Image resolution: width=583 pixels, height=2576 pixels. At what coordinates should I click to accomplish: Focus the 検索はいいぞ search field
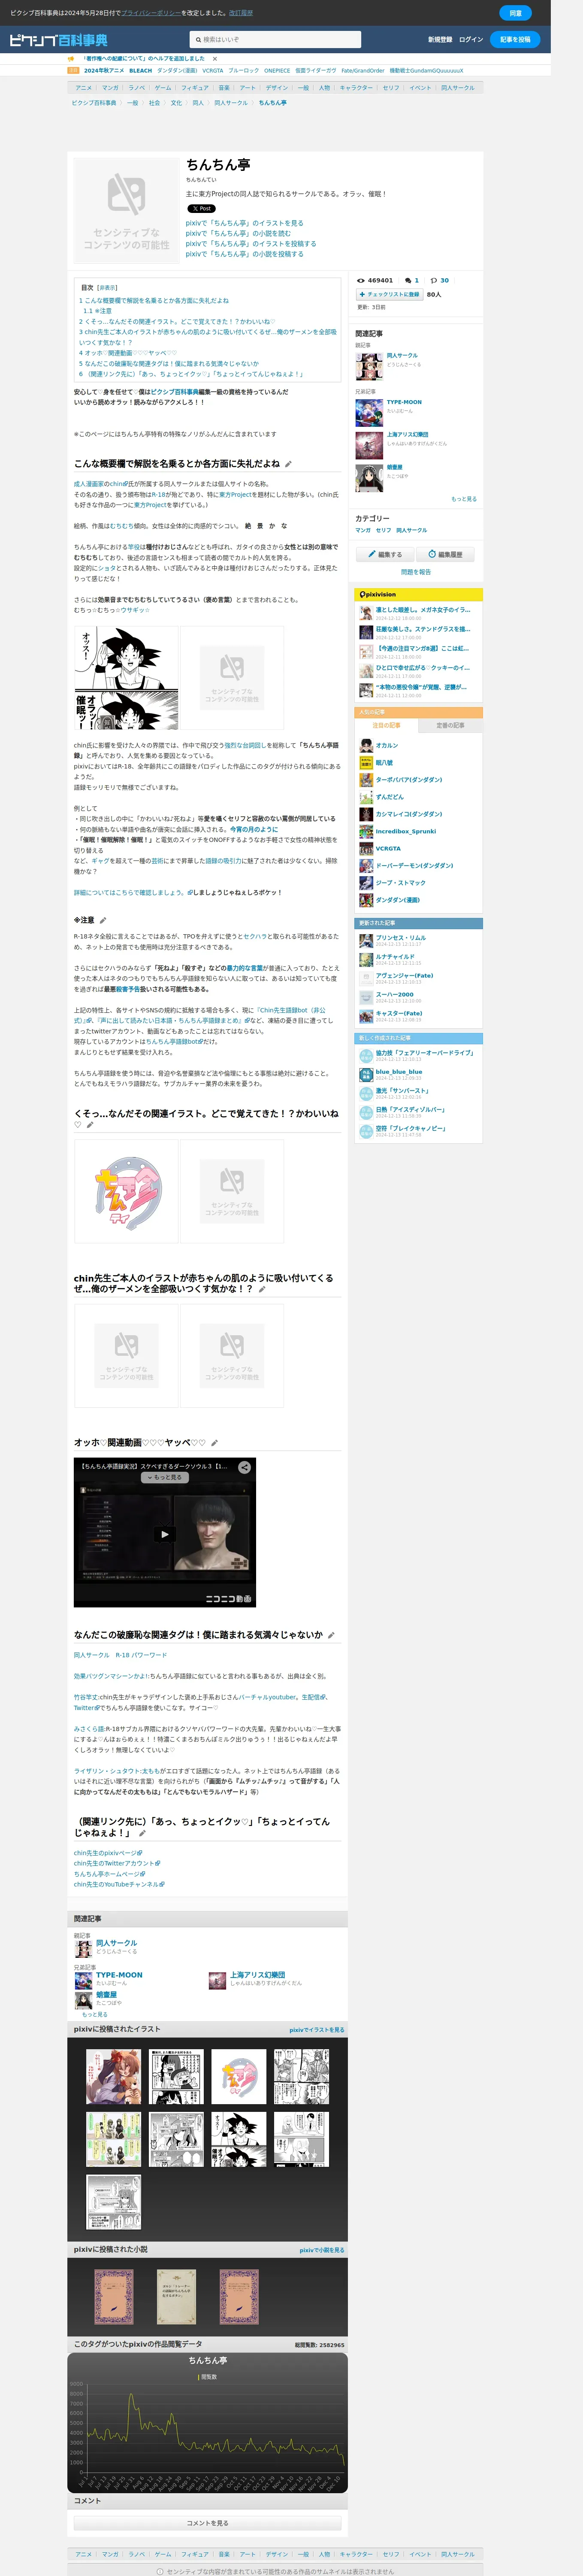click(x=275, y=40)
